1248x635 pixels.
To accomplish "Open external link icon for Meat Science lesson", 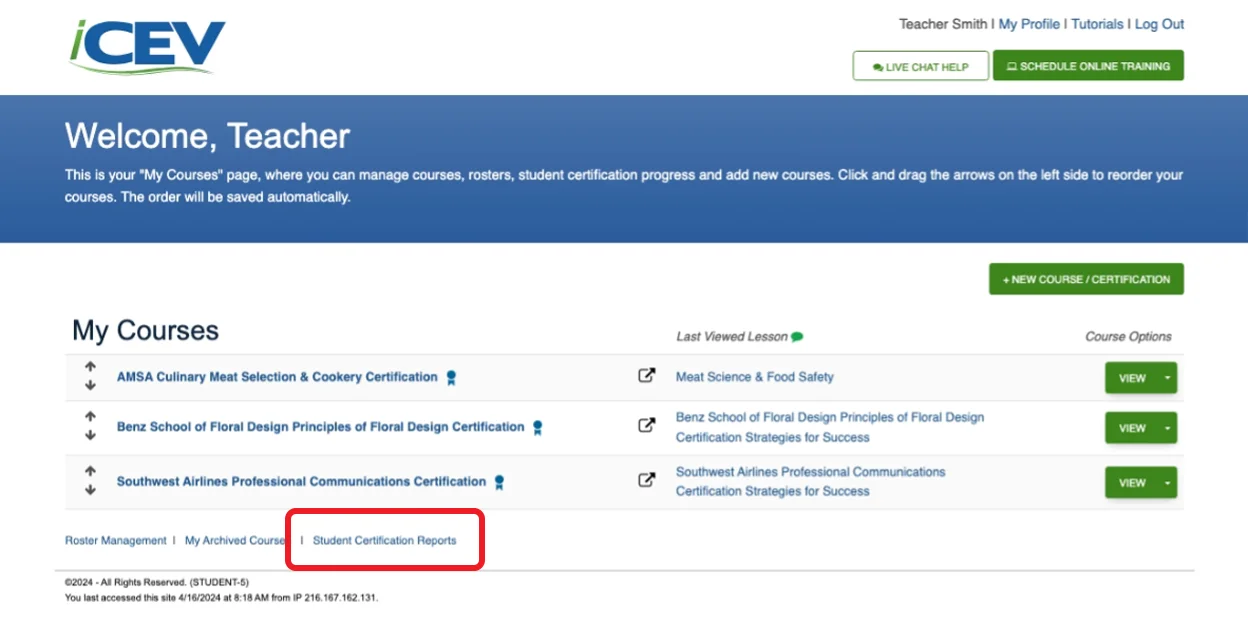I will coord(647,376).
